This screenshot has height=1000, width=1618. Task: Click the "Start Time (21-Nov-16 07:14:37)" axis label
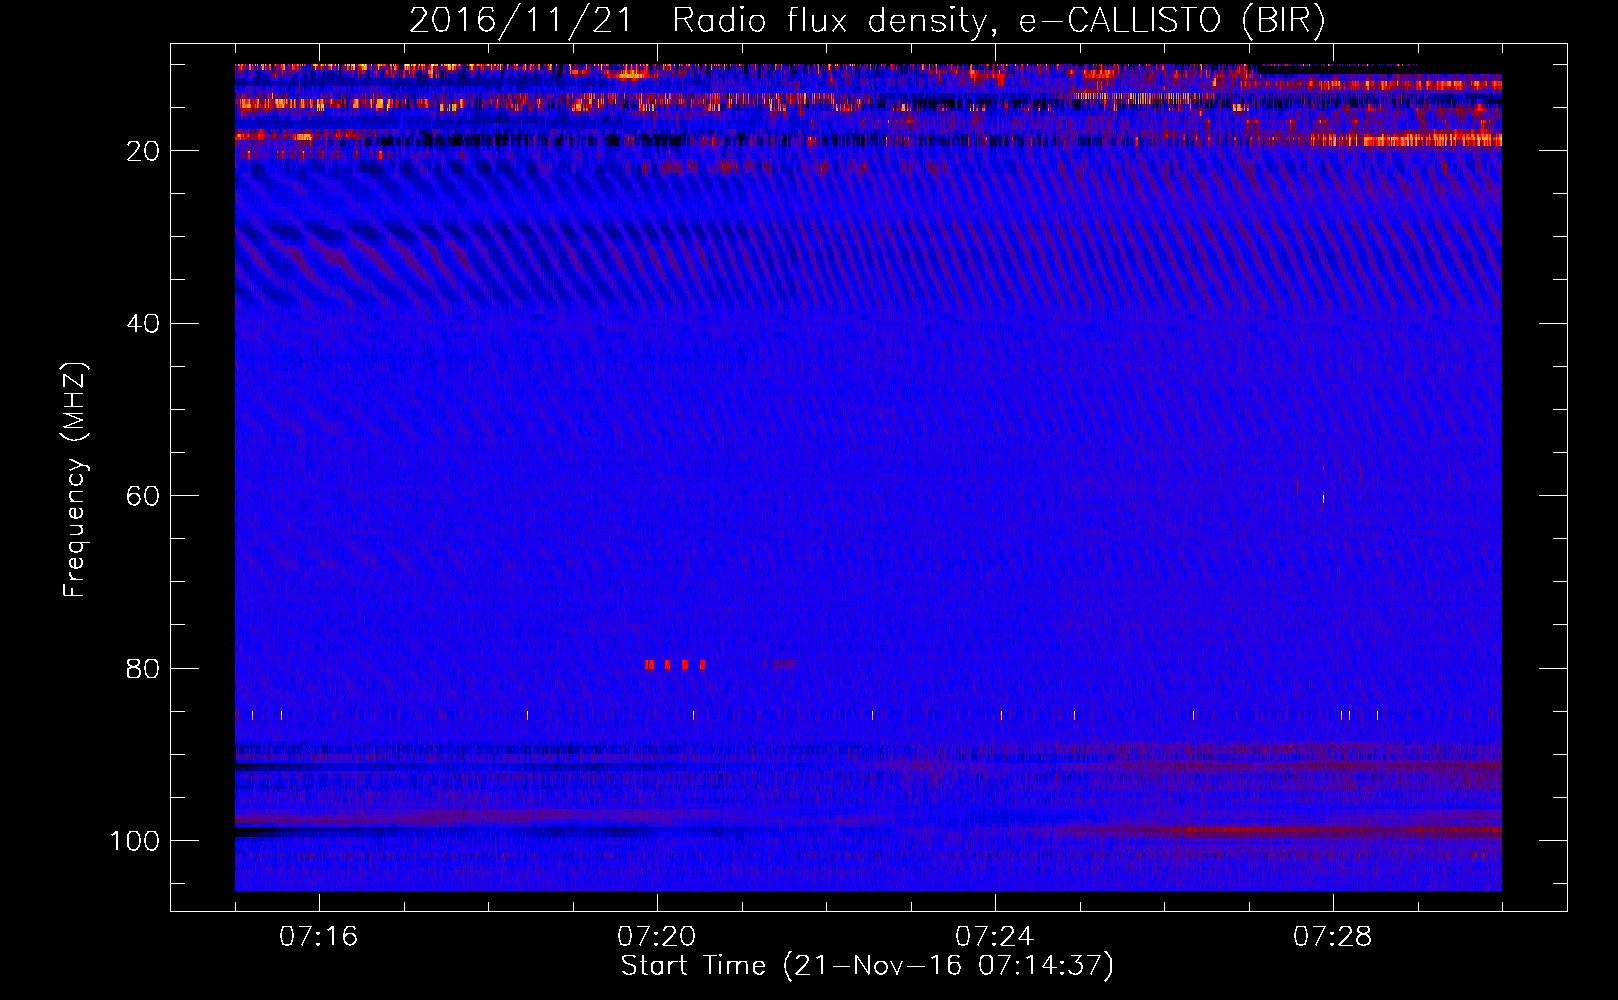tap(867, 966)
